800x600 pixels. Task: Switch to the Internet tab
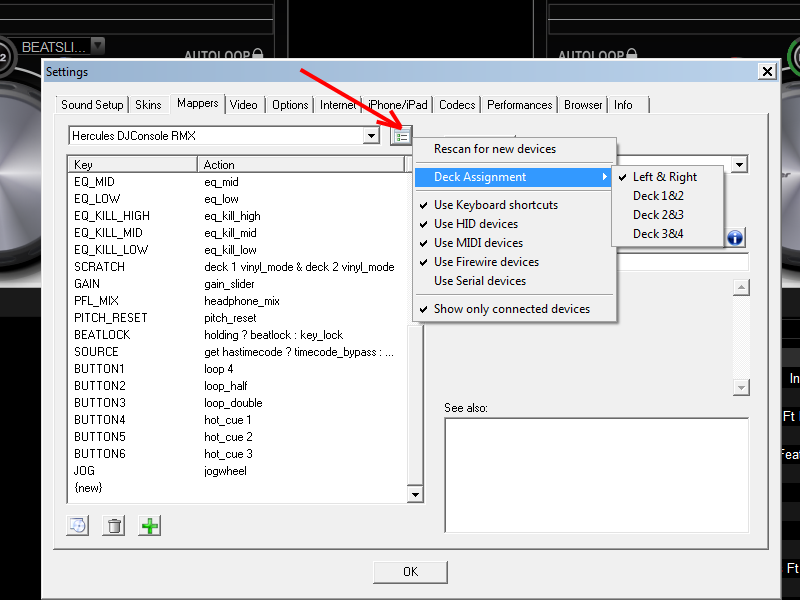pyautogui.click(x=338, y=105)
